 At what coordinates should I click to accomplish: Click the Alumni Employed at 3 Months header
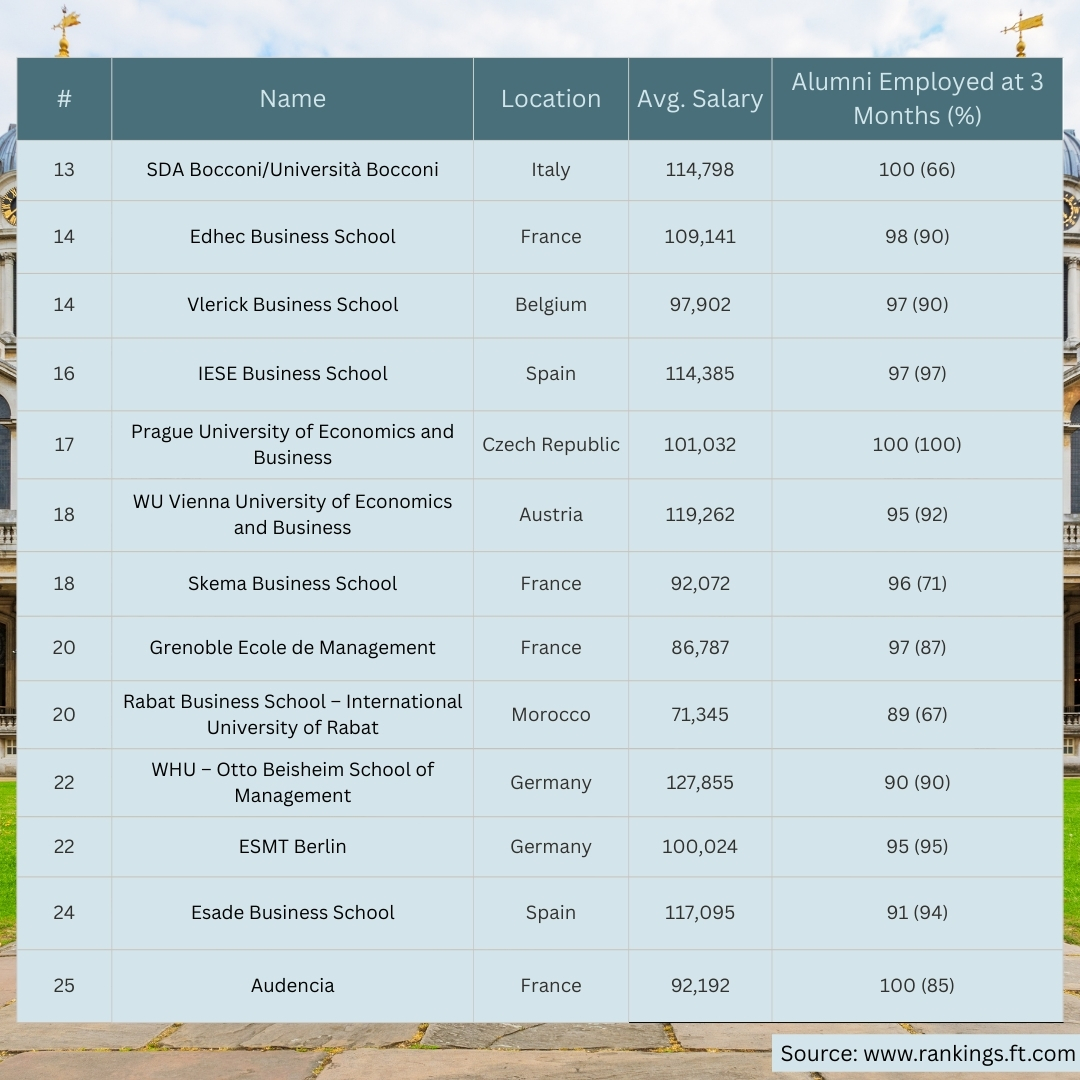(917, 98)
